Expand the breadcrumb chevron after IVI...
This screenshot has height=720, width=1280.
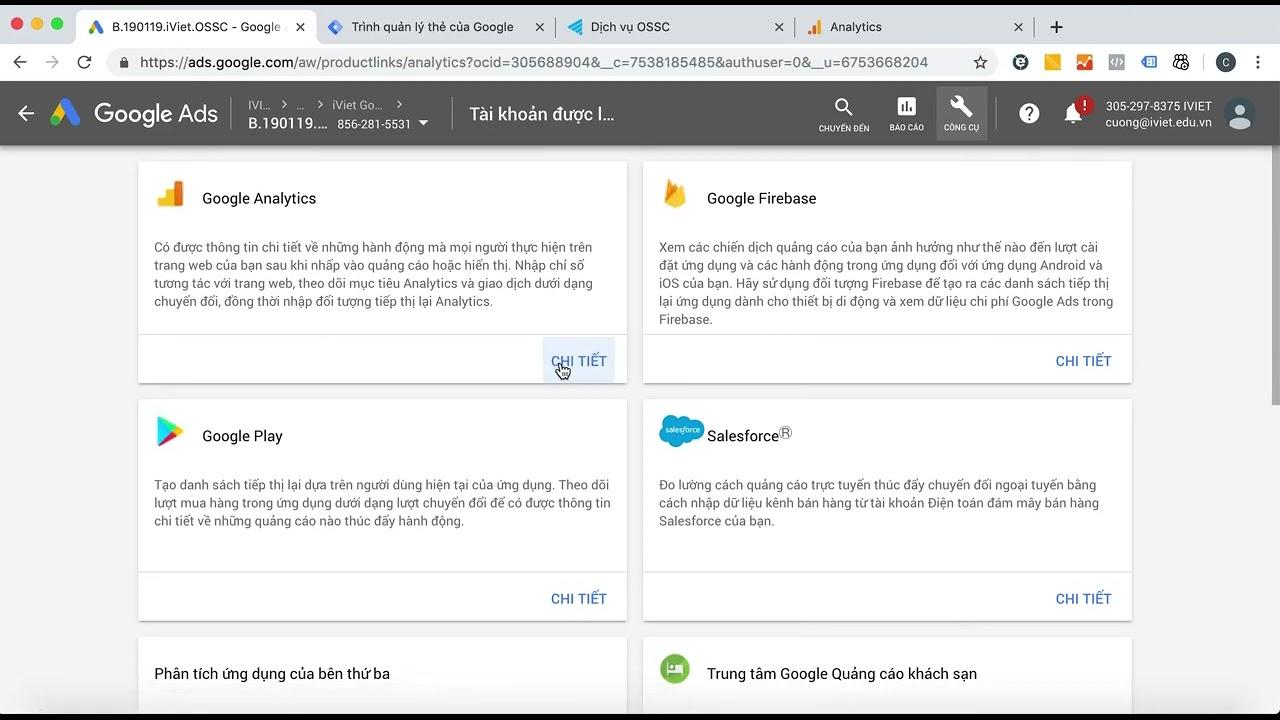284,104
